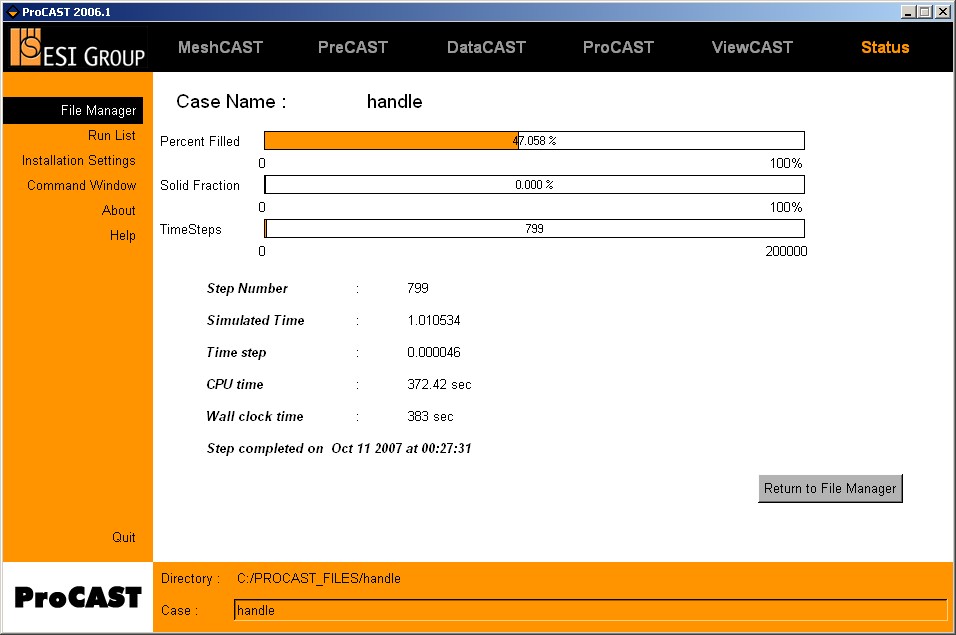Open the PreCAST module

click(352, 48)
